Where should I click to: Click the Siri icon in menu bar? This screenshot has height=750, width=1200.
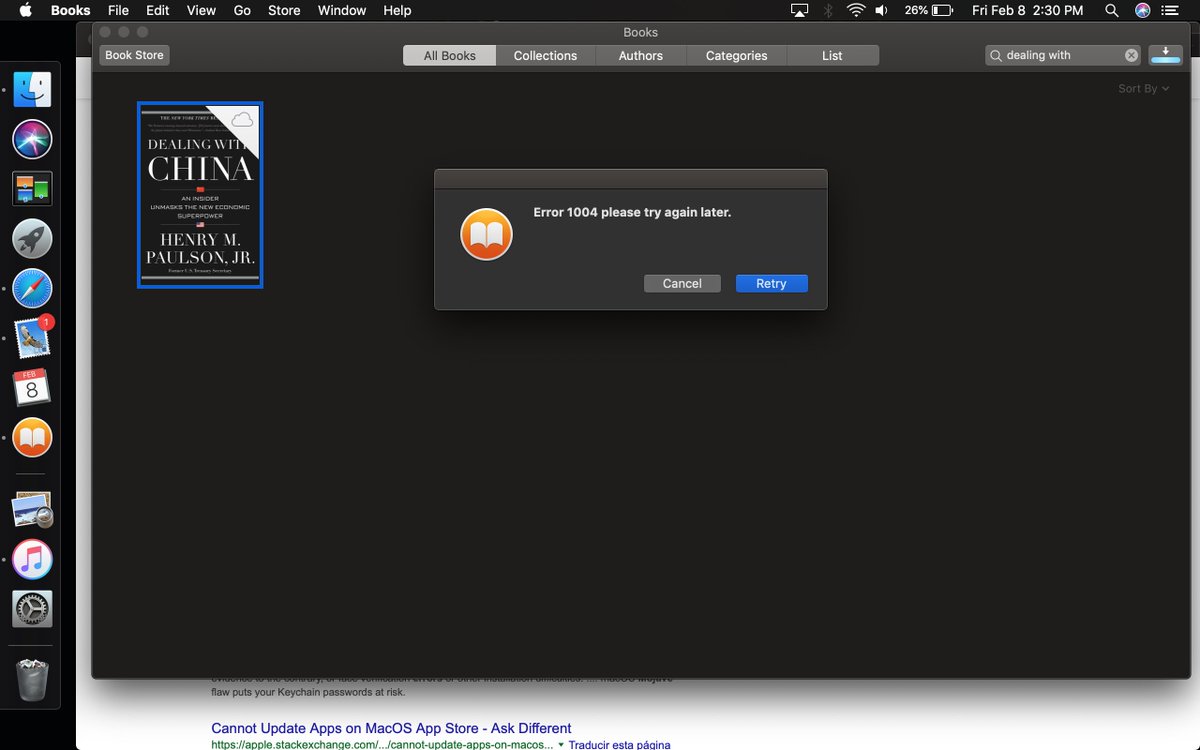click(1143, 10)
